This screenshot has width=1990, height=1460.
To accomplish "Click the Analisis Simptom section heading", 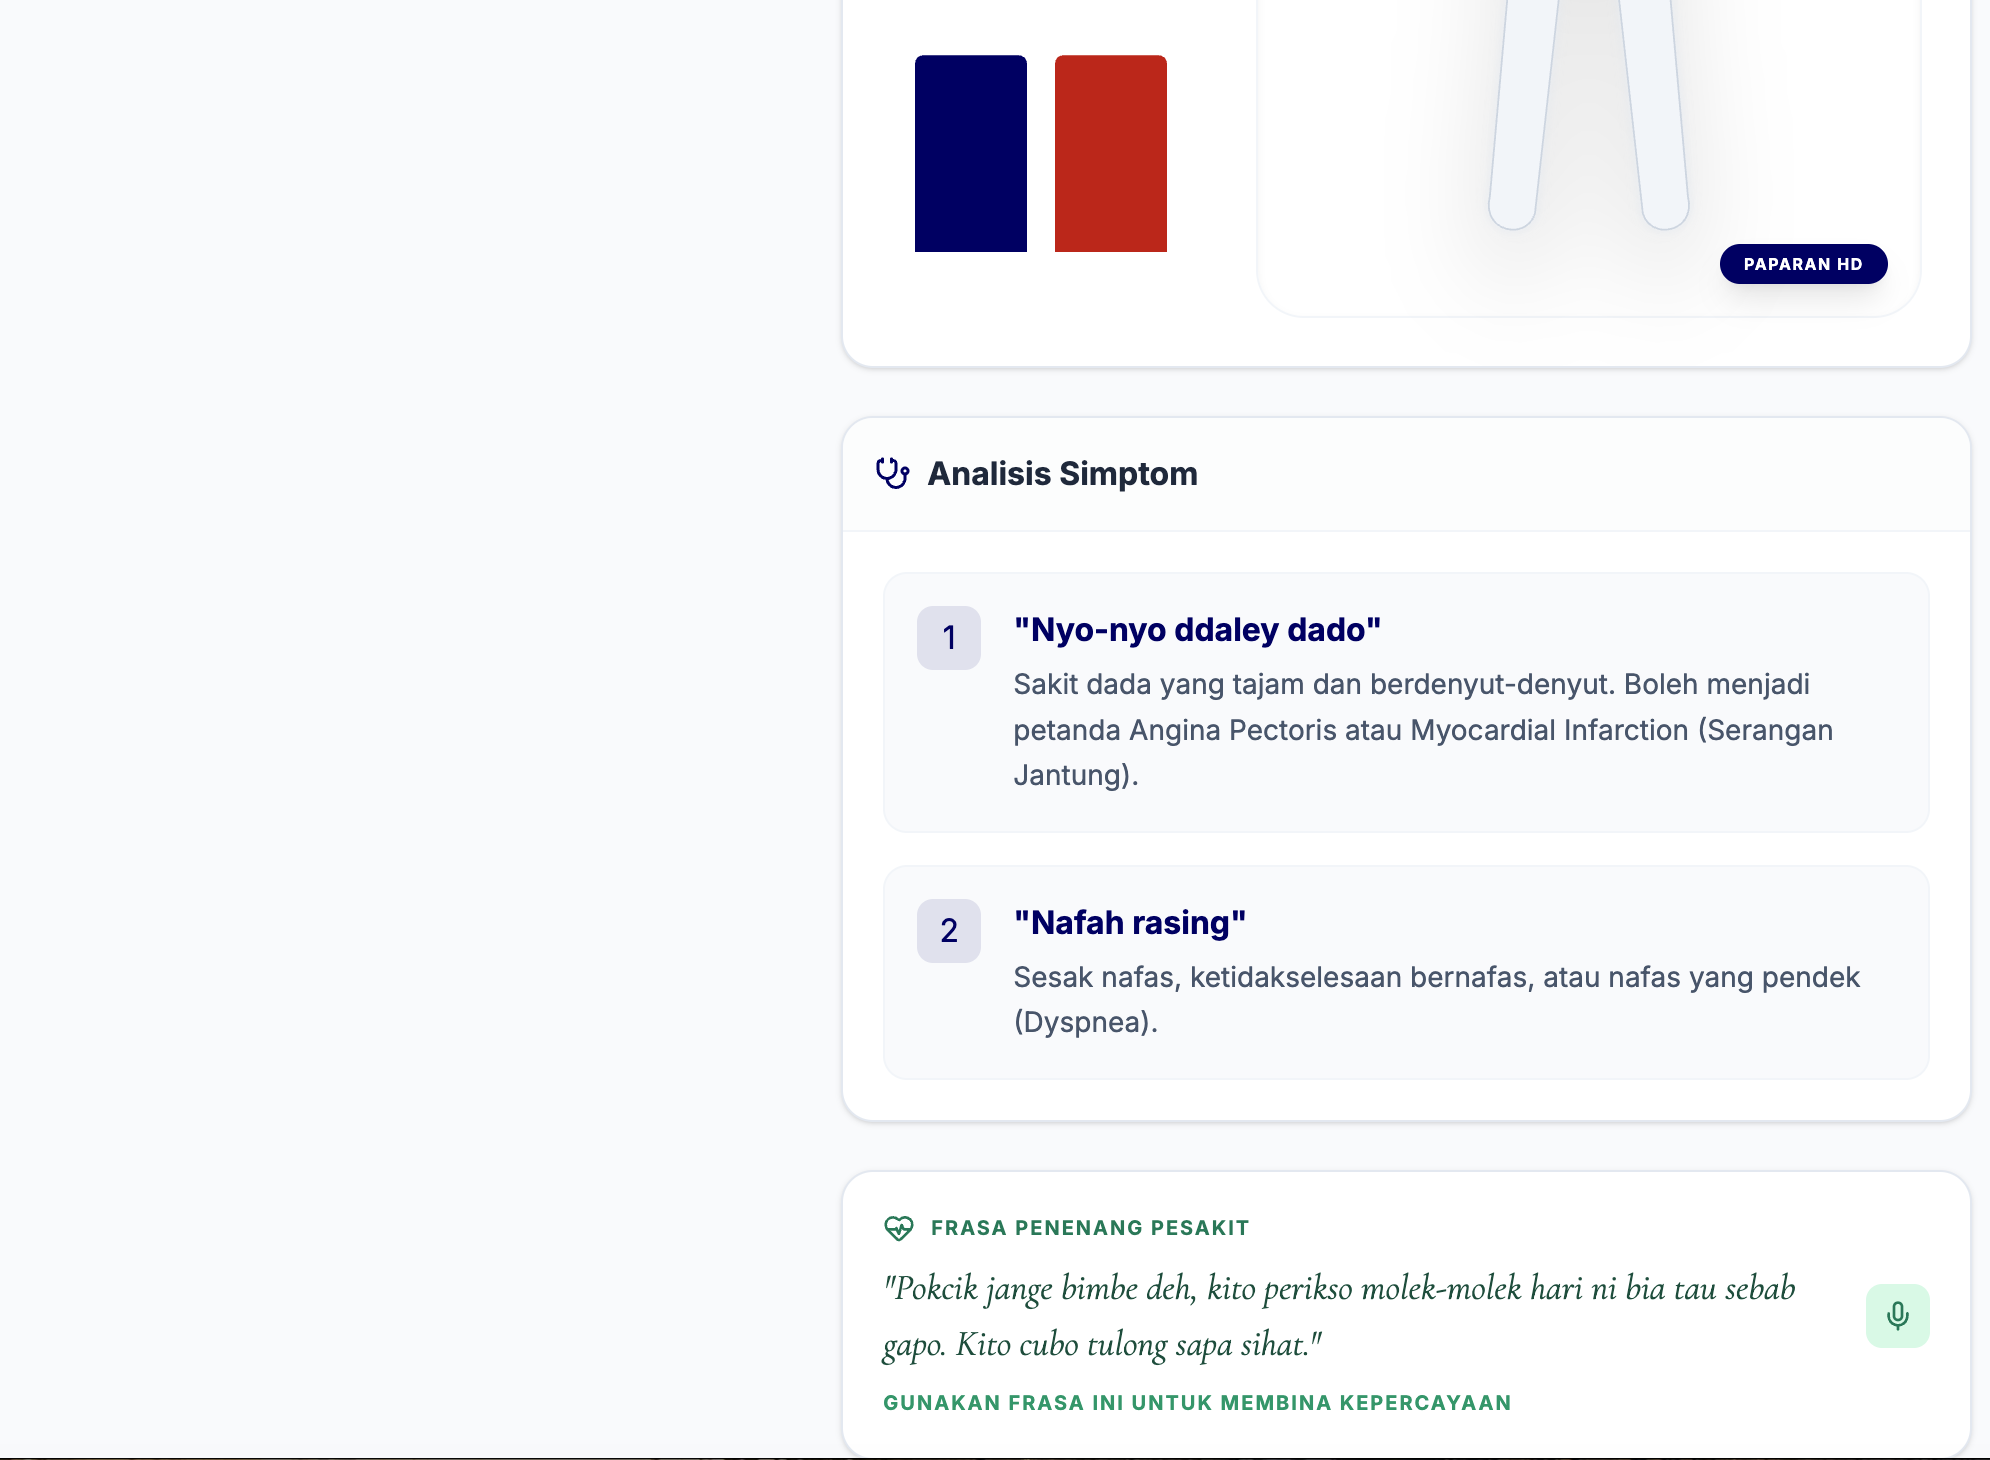I will click(1062, 473).
